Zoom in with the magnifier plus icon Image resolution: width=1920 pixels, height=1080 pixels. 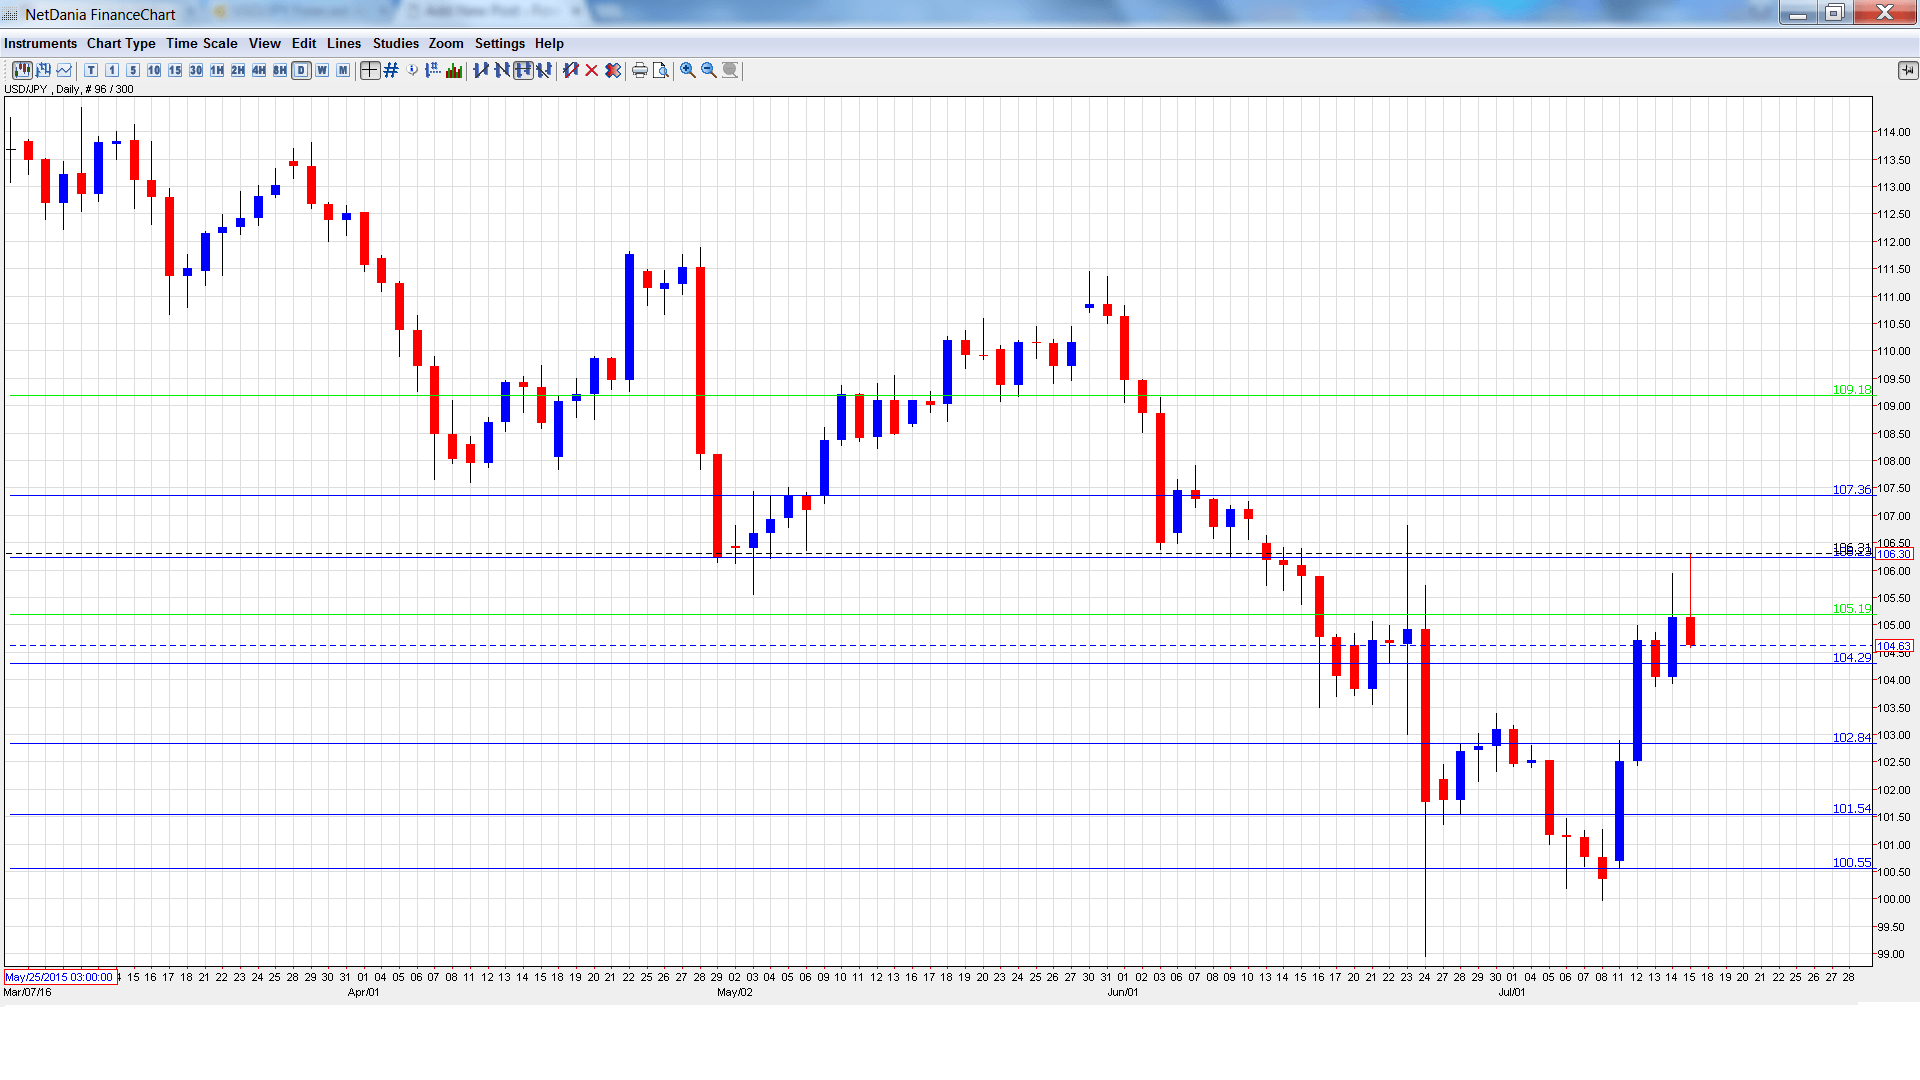pos(687,70)
